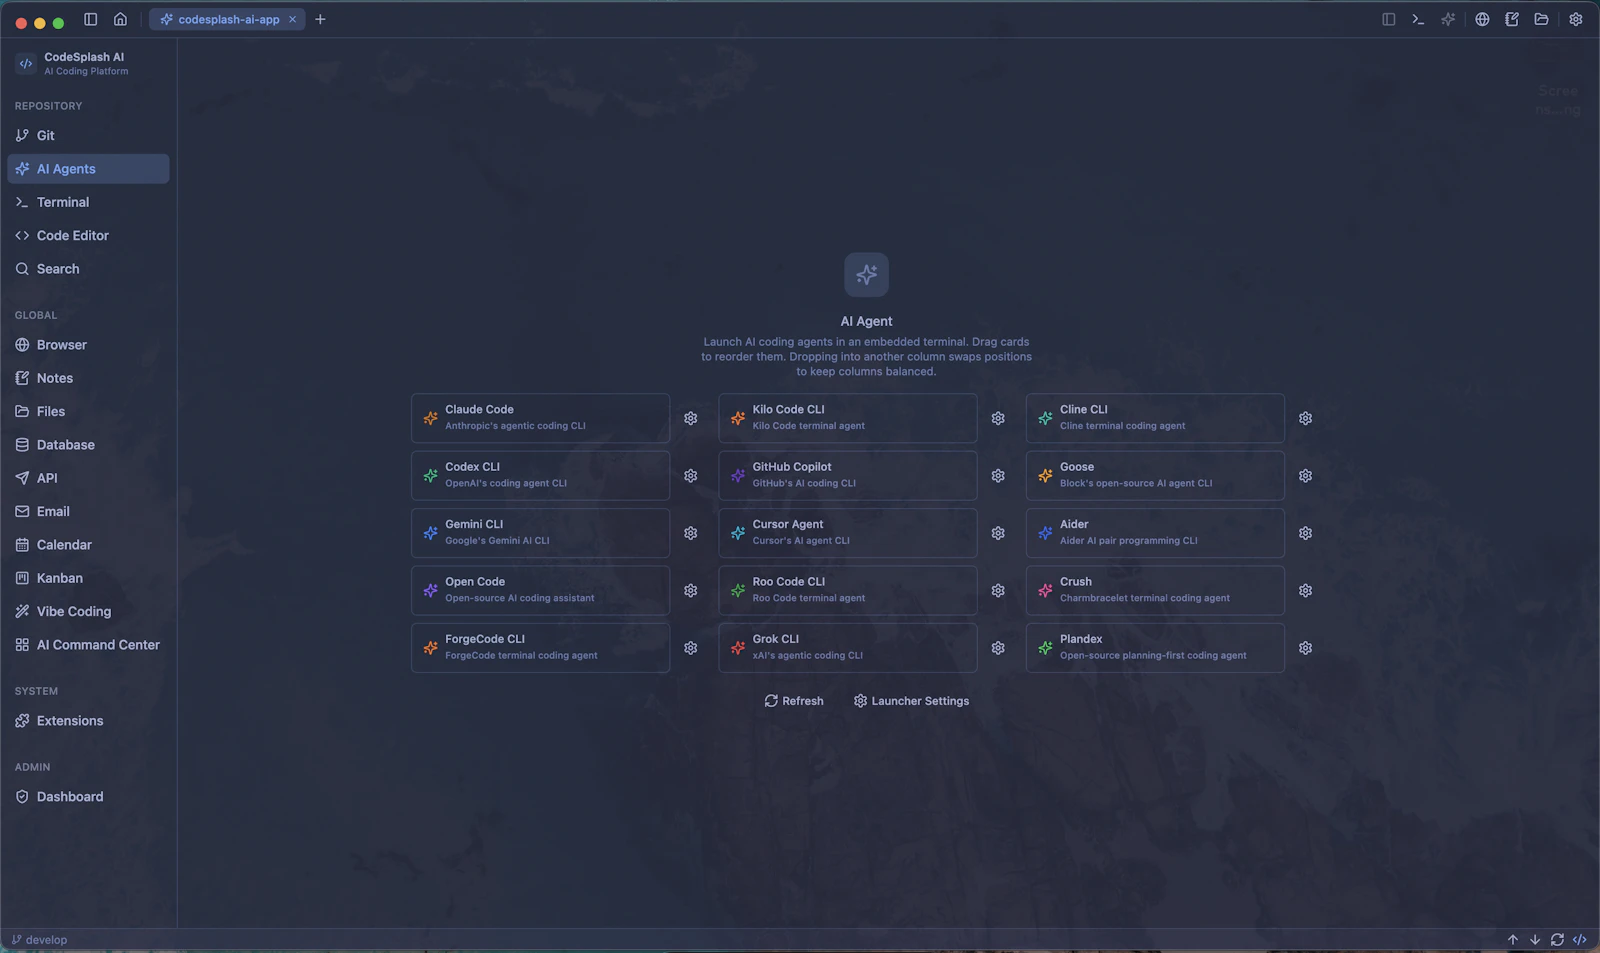Add a new tab with plus
Screen dimensions: 1600x953
(x=320, y=19)
